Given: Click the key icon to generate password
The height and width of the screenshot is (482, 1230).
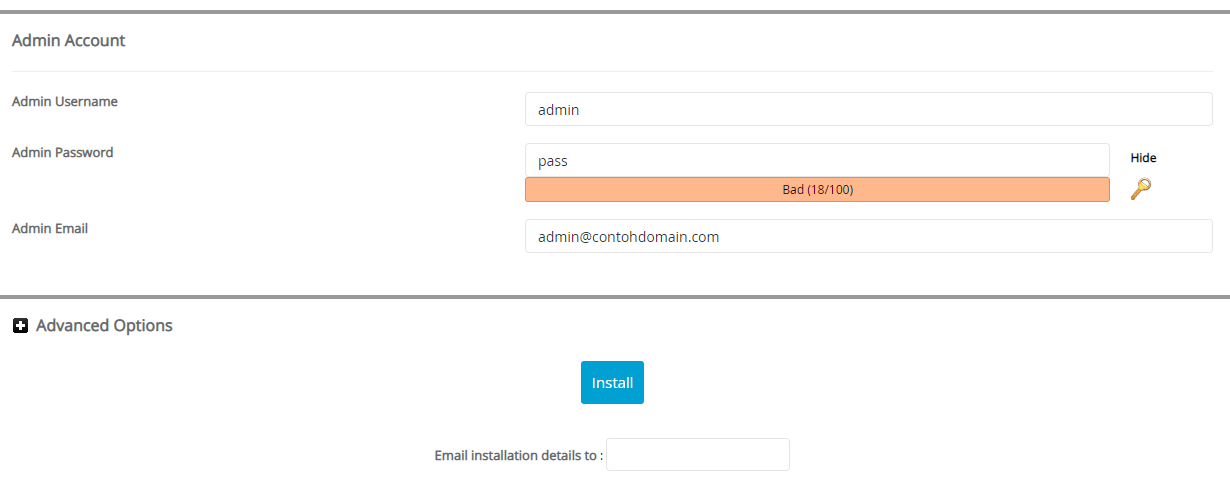Looking at the screenshot, I should coord(1140,188).
